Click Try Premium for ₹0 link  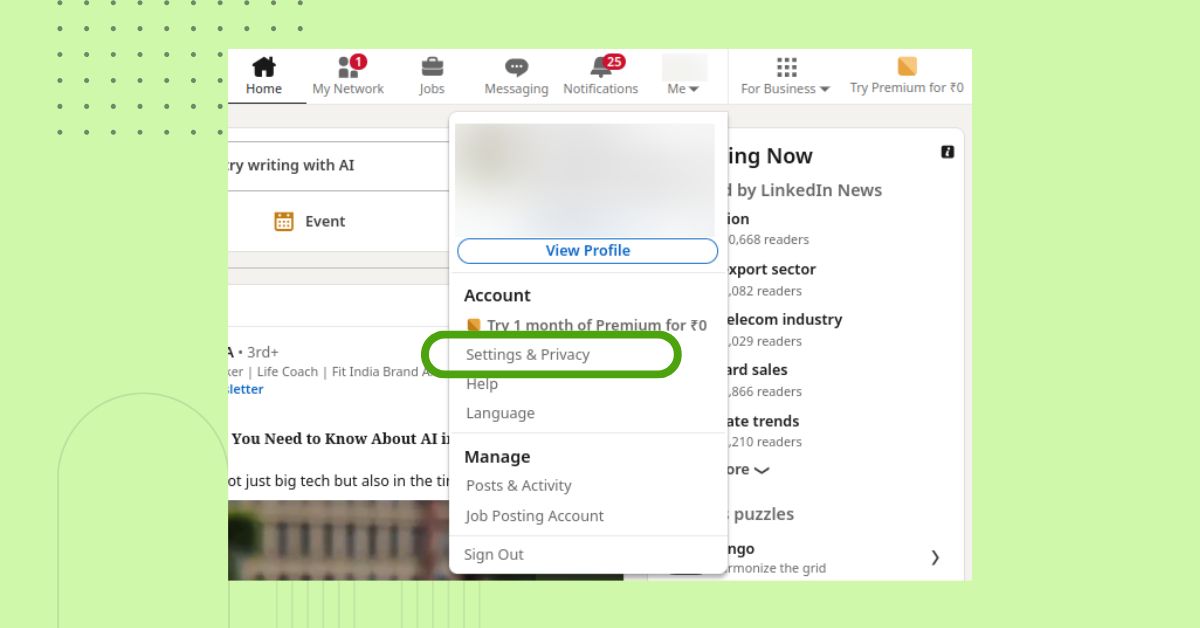coord(907,88)
